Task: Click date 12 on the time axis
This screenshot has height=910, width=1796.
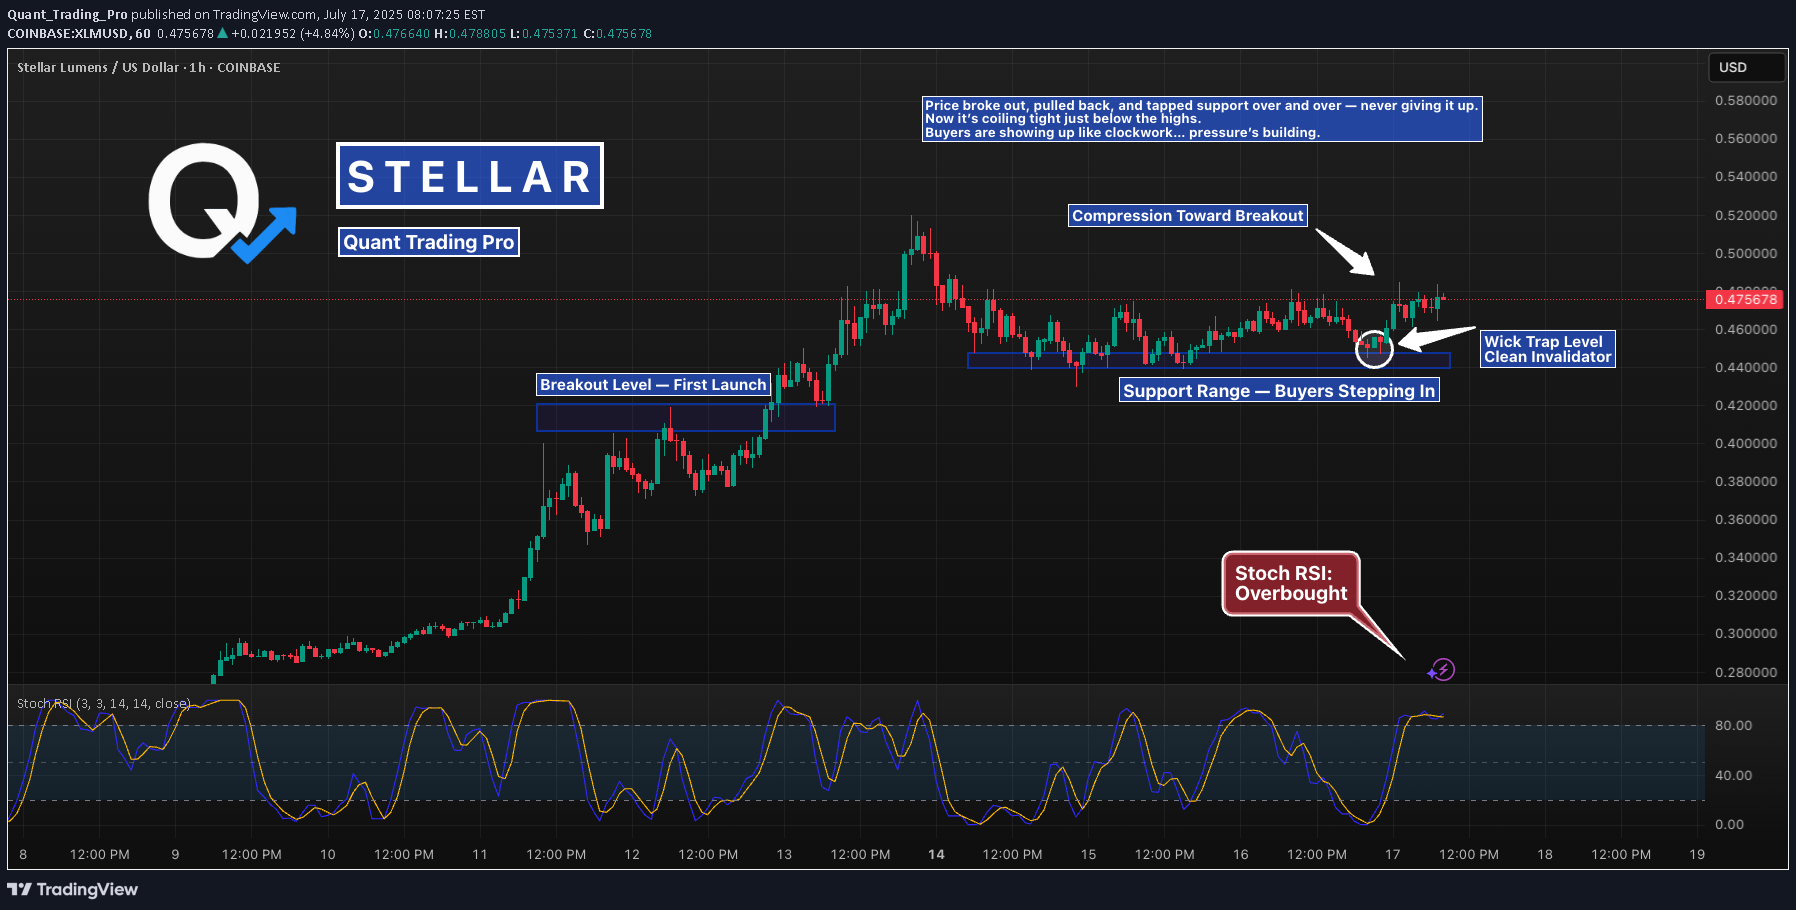Action: tap(632, 854)
